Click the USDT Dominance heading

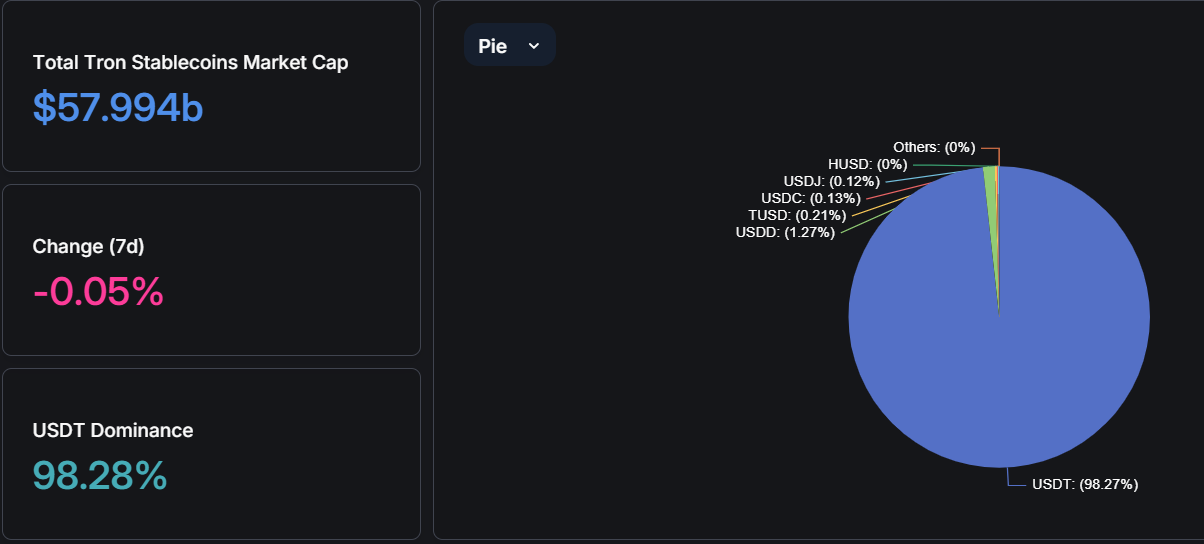pyautogui.click(x=113, y=430)
